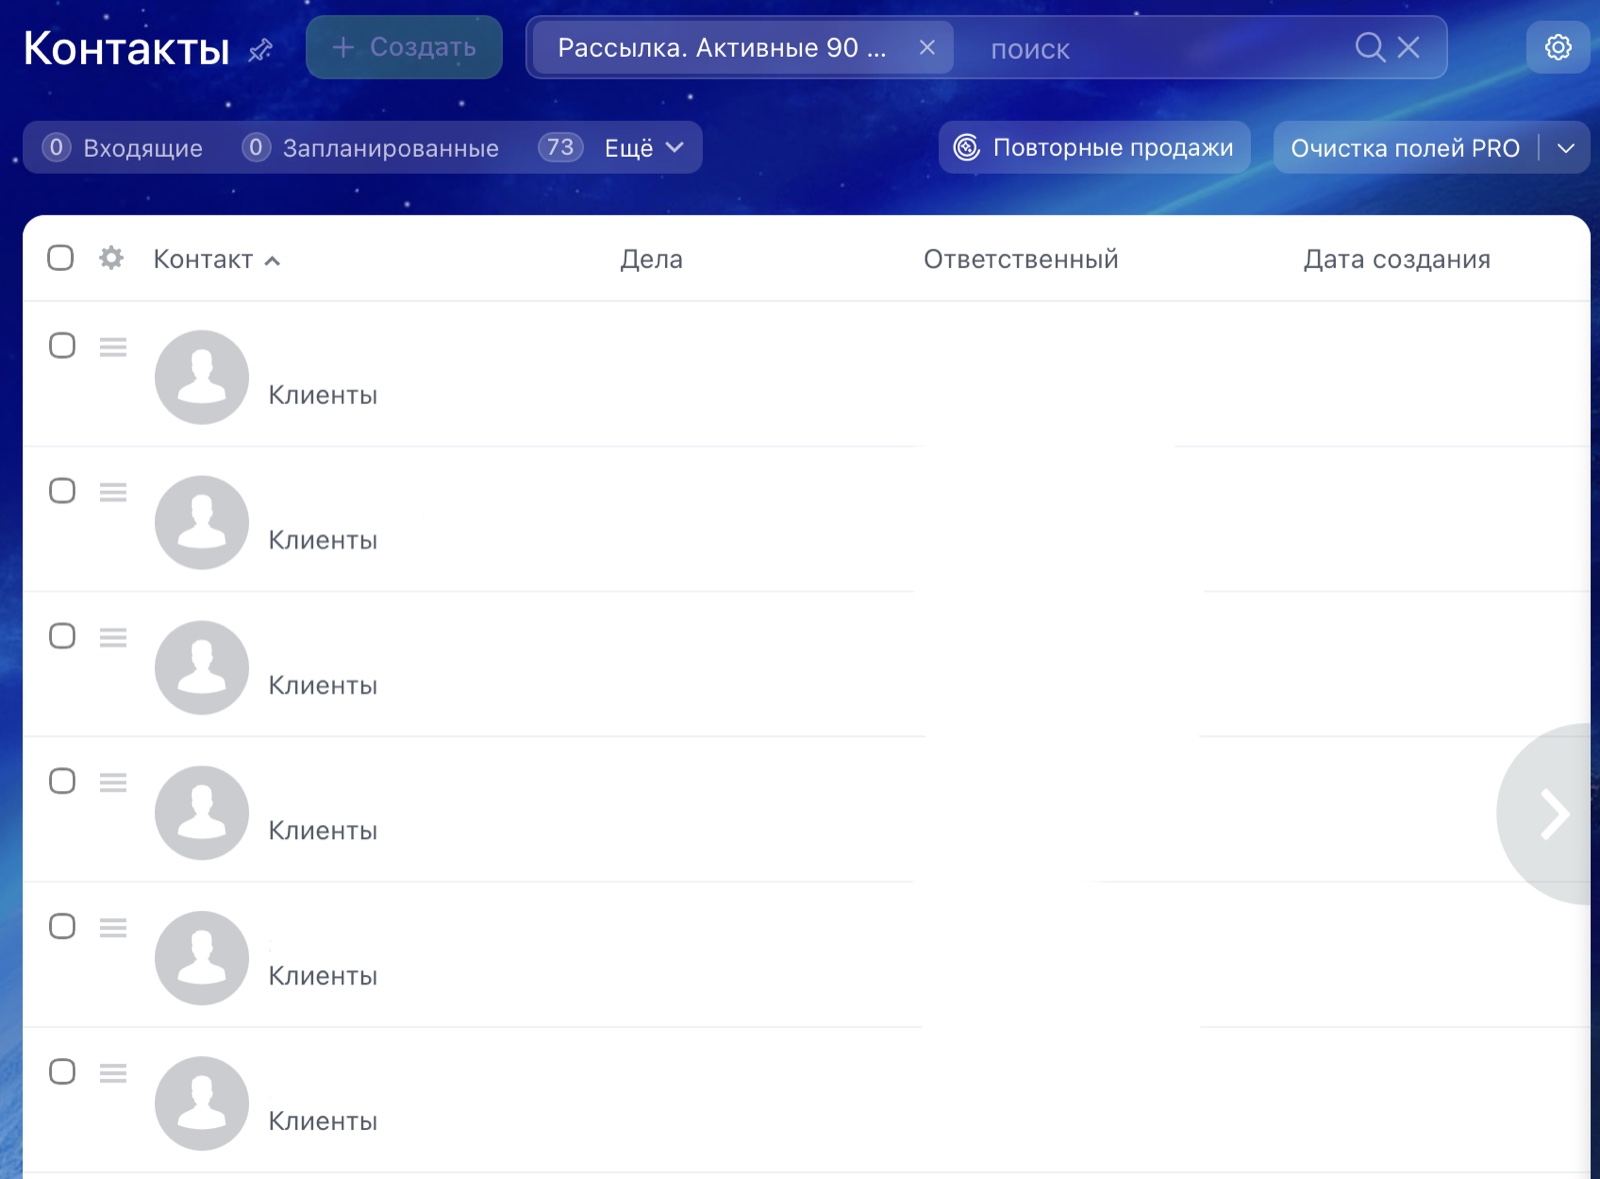Click the Дела column header
Screen dimensions: 1600x1179
(x=651, y=259)
